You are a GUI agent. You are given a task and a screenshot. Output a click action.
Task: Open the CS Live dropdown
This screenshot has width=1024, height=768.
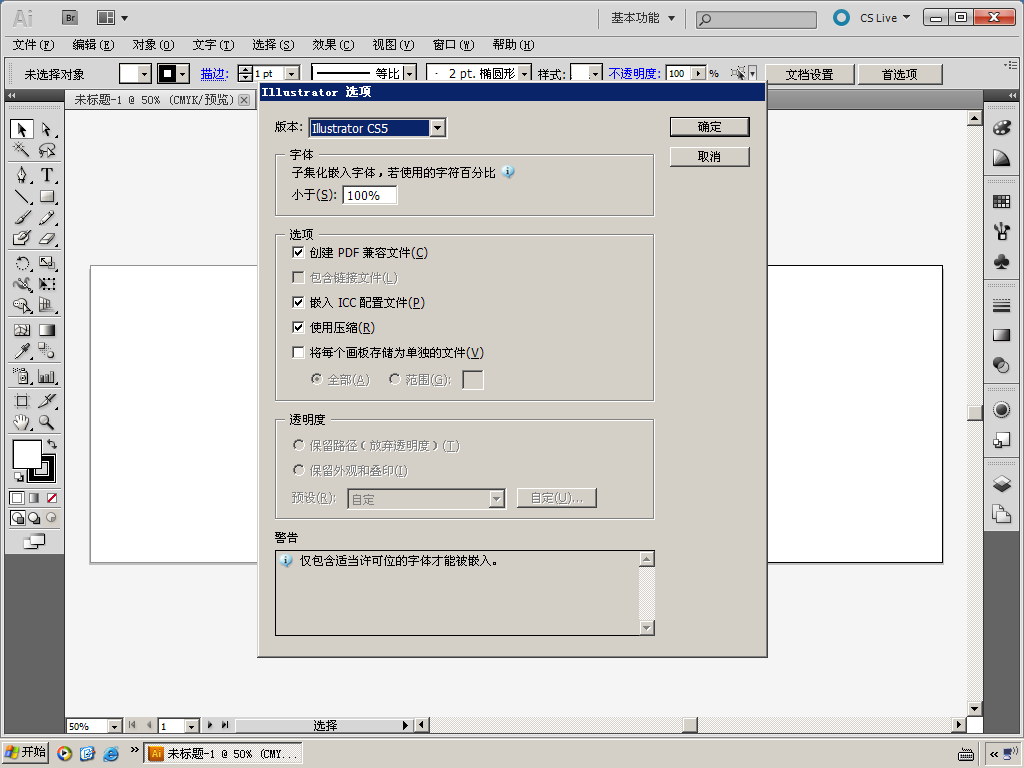click(885, 18)
